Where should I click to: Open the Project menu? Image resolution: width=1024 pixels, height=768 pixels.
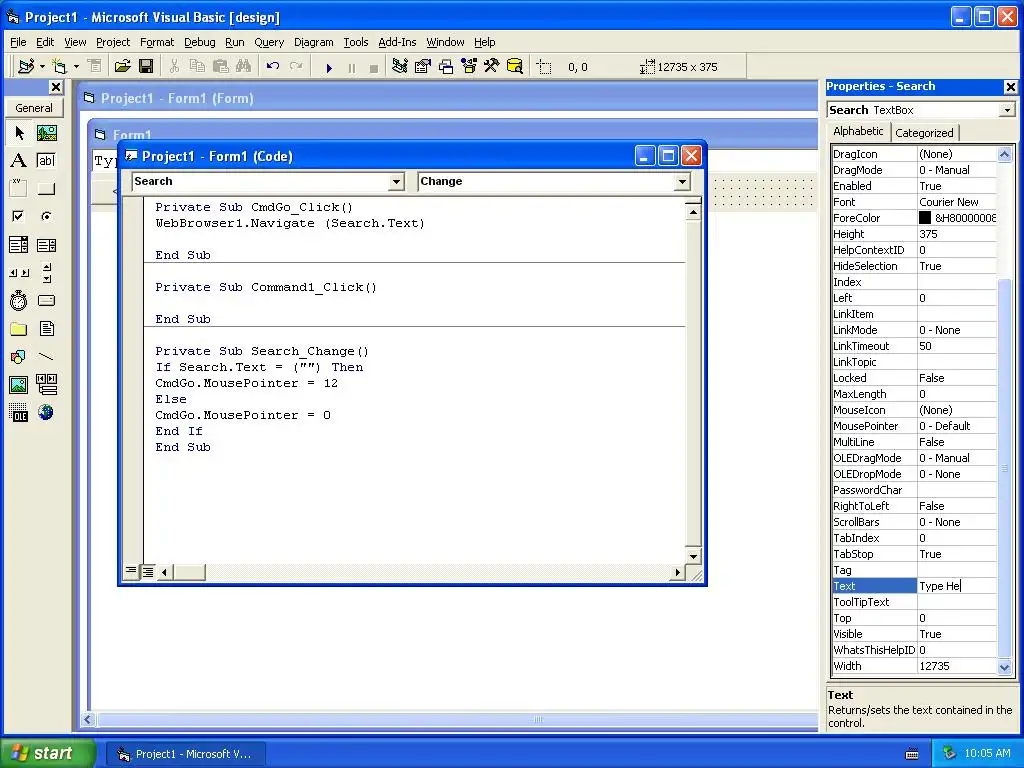click(113, 42)
